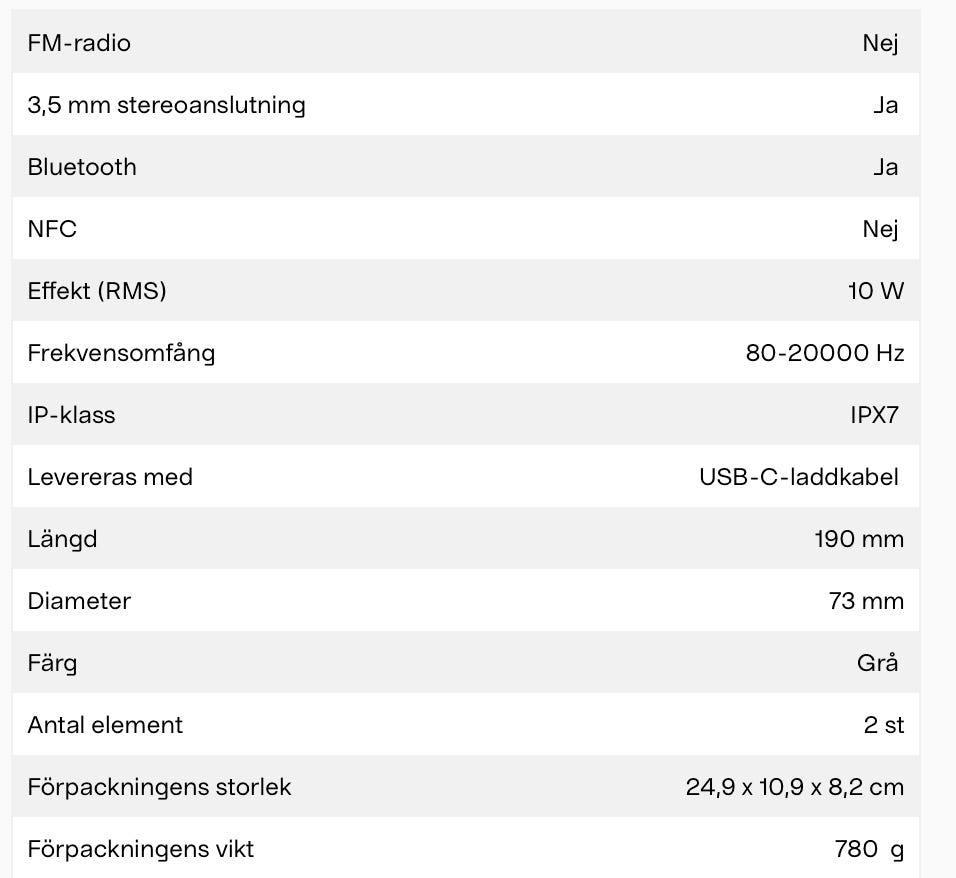Viewport: 956px width, 878px height.
Task: Select the Diameter label text
Action: tap(79, 601)
